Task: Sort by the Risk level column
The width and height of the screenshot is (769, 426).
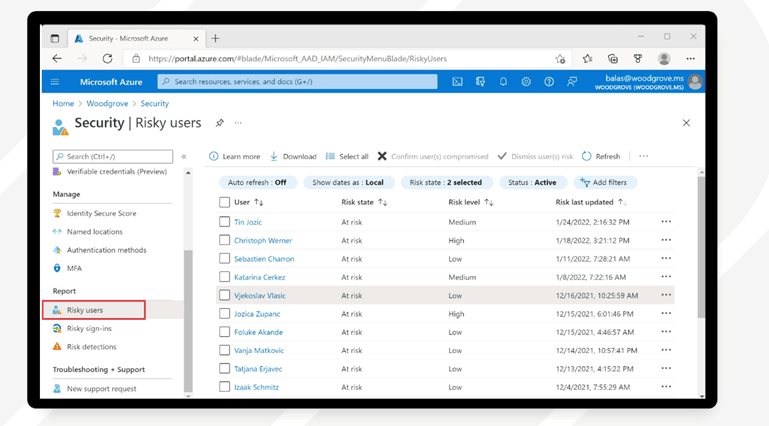Action: click(471, 202)
